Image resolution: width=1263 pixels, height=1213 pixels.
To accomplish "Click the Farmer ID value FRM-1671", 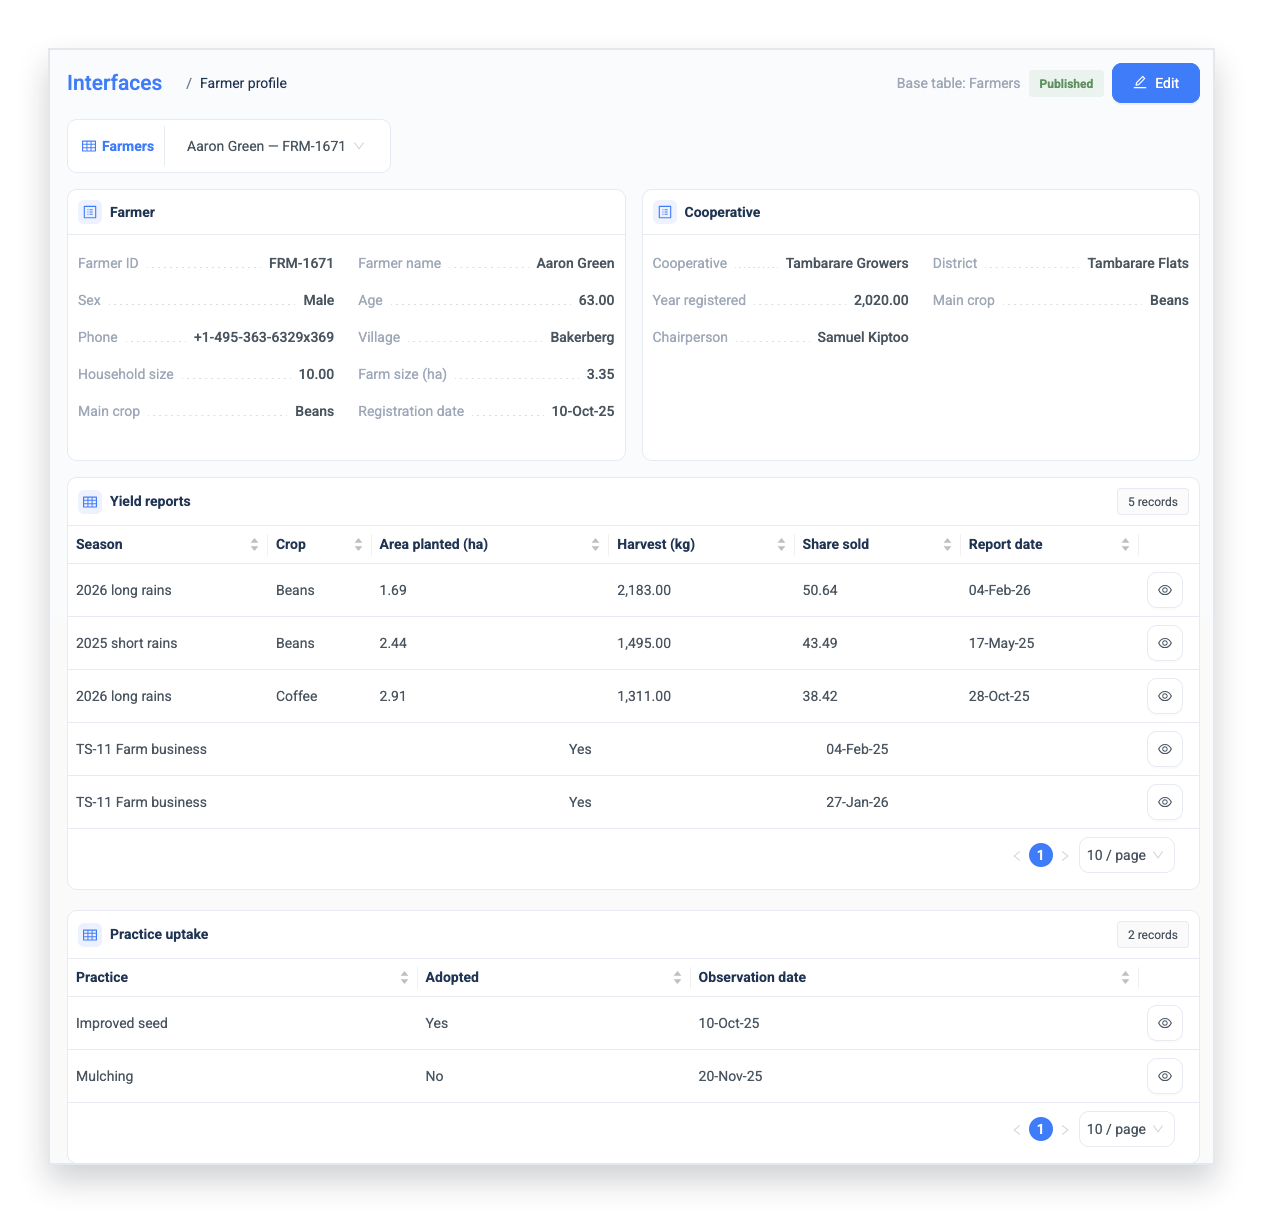I will point(301,263).
